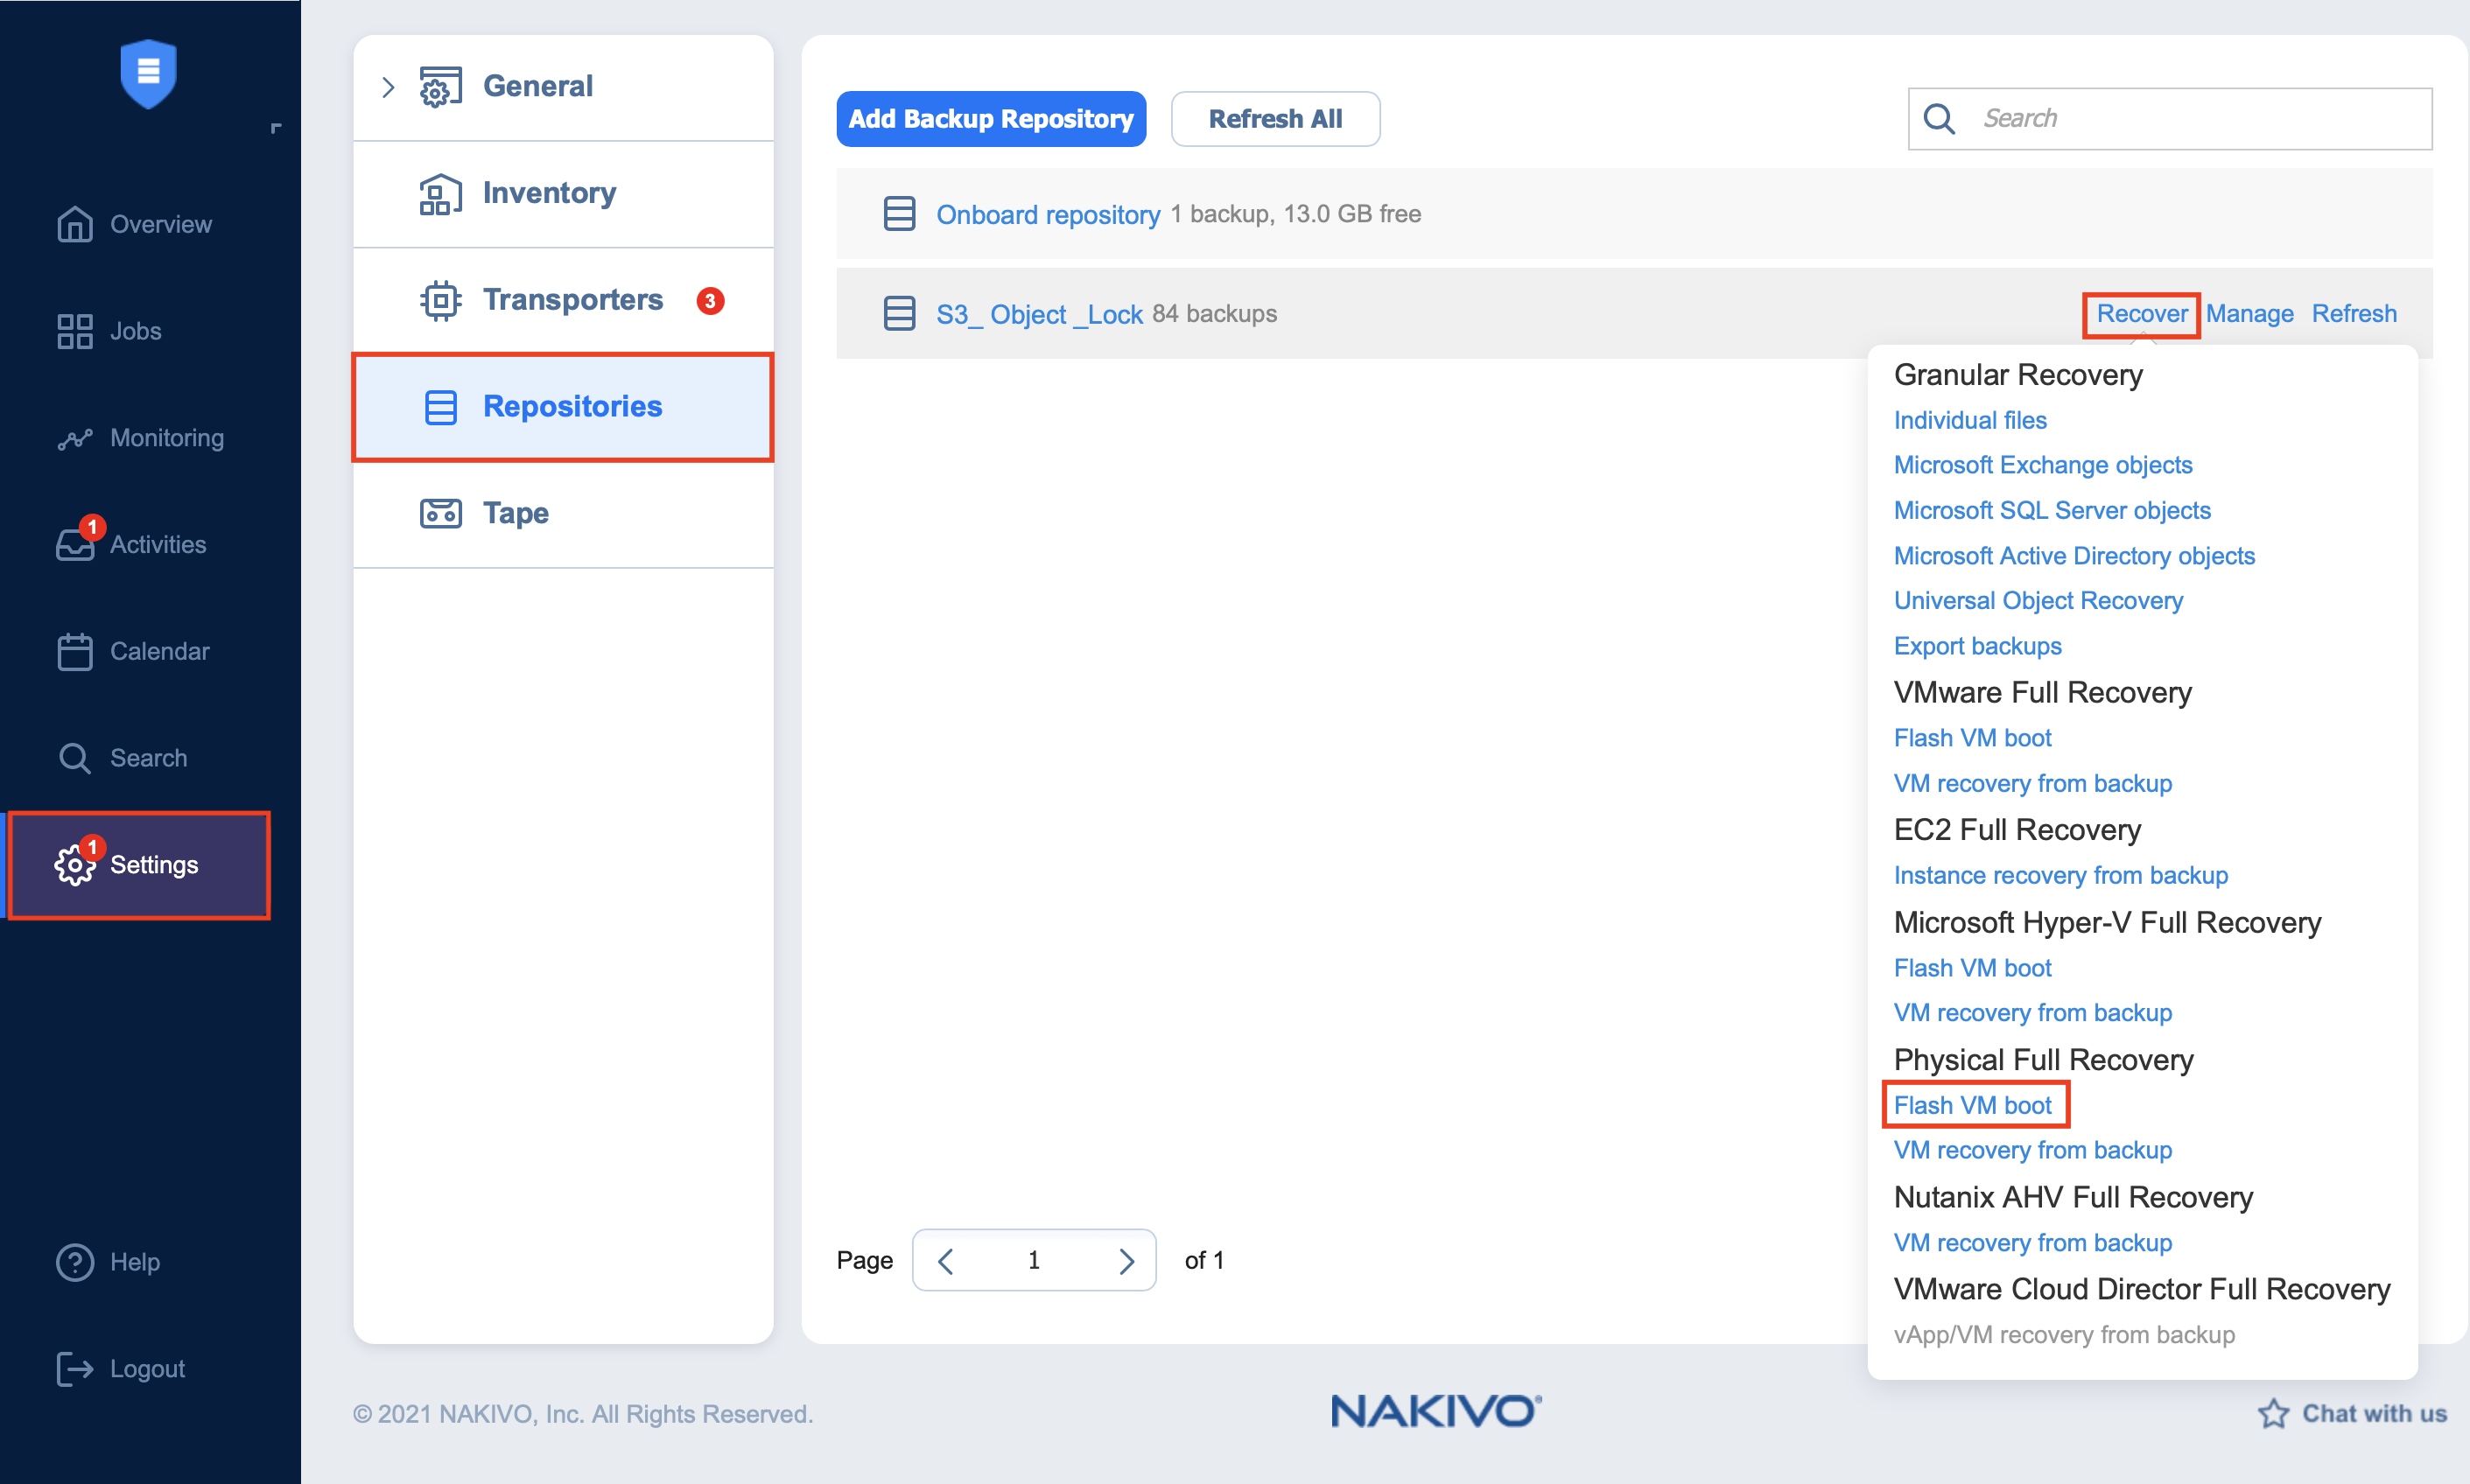Click into the repository Search field
The height and width of the screenshot is (1484, 2470).
pos(2170,119)
